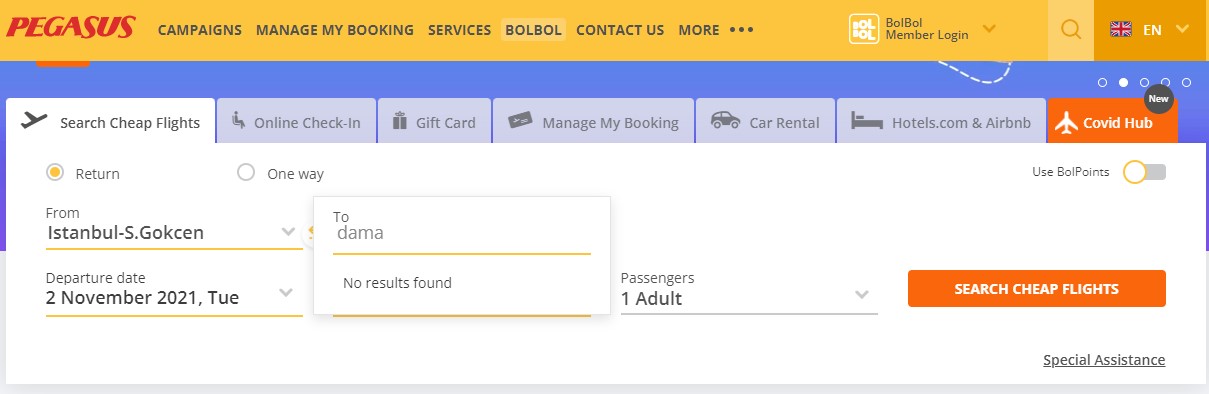Click the BolBol member badge icon
Image resolution: width=1209 pixels, height=394 pixels.
click(x=863, y=28)
